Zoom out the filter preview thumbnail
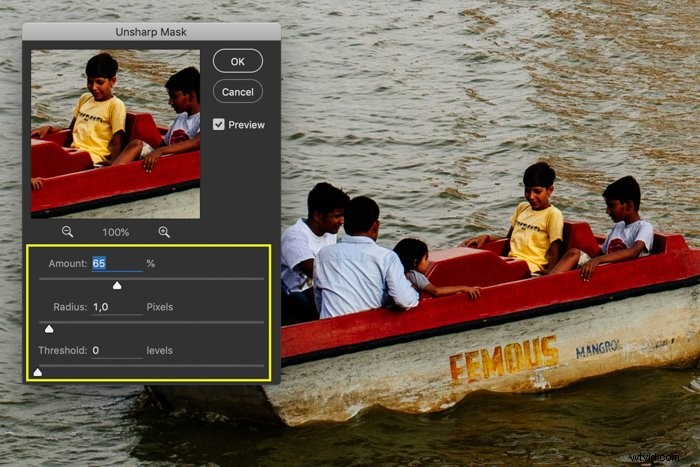The height and width of the screenshot is (467, 700). [x=67, y=232]
